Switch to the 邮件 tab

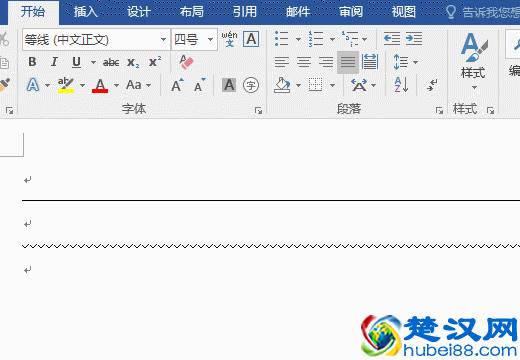click(298, 12)
